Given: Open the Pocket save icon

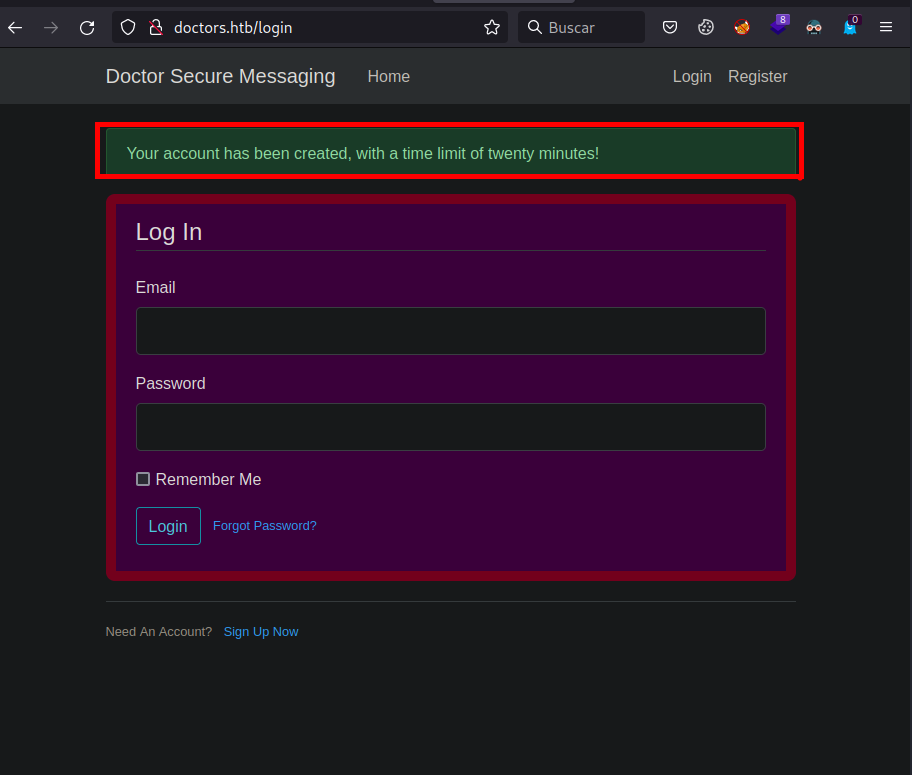Looking at the screenshot, I should [x=671, y=28].
